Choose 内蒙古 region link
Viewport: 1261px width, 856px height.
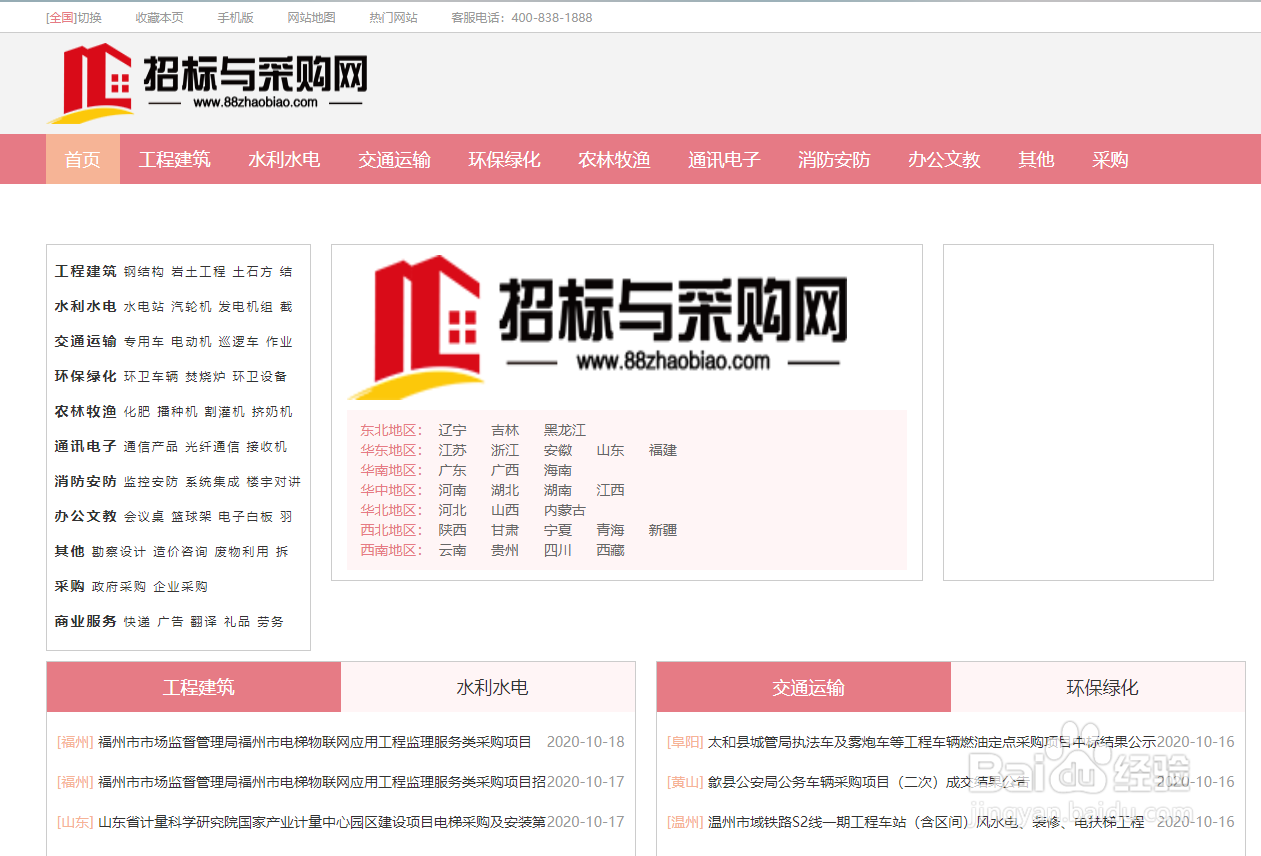[565, 510]
